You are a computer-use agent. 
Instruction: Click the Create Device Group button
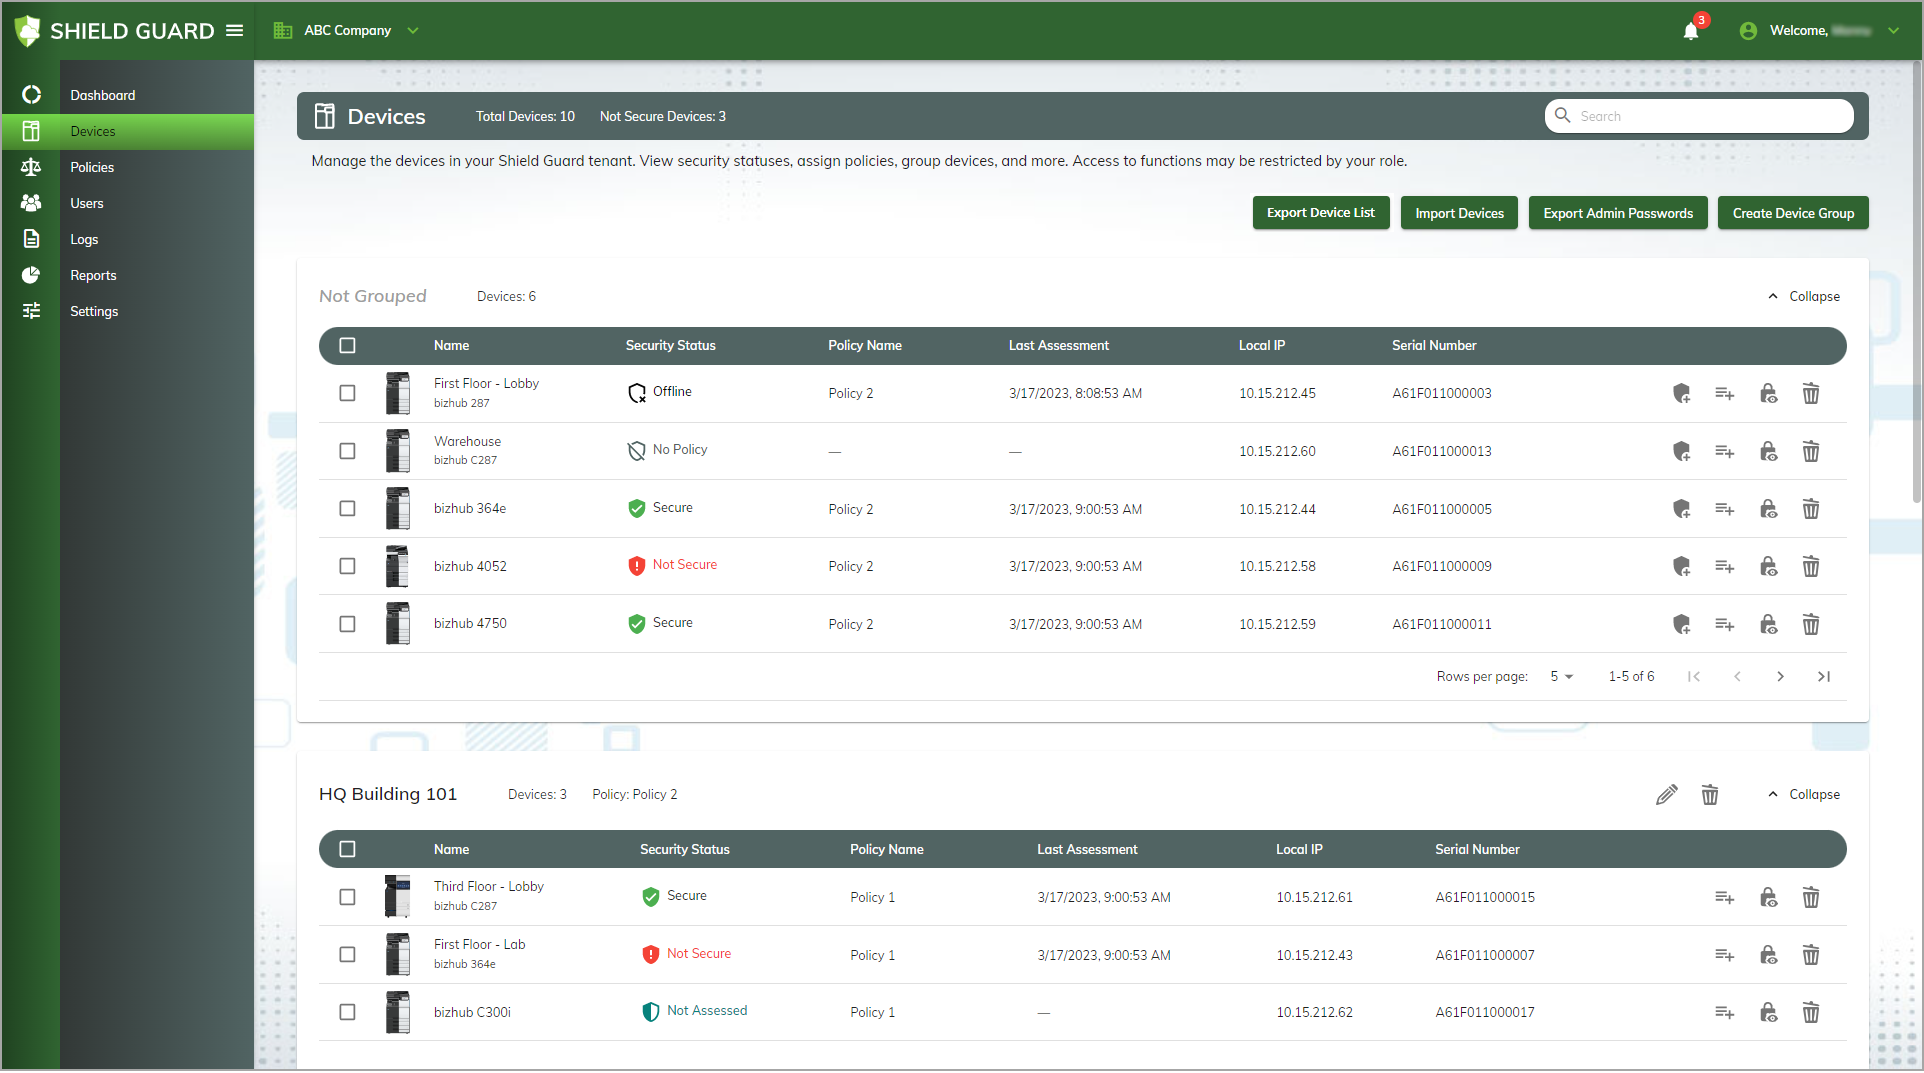(x=1792, y=213)
